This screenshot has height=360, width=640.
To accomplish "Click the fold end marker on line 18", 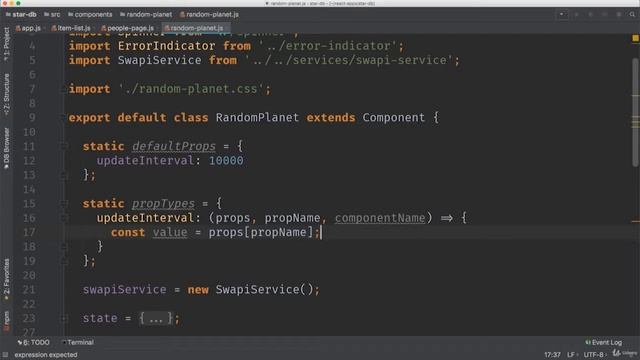I will pyautogui.click(x=63, y=247).
